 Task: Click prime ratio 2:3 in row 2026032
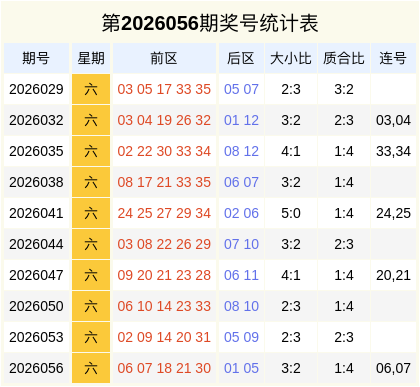344,120
